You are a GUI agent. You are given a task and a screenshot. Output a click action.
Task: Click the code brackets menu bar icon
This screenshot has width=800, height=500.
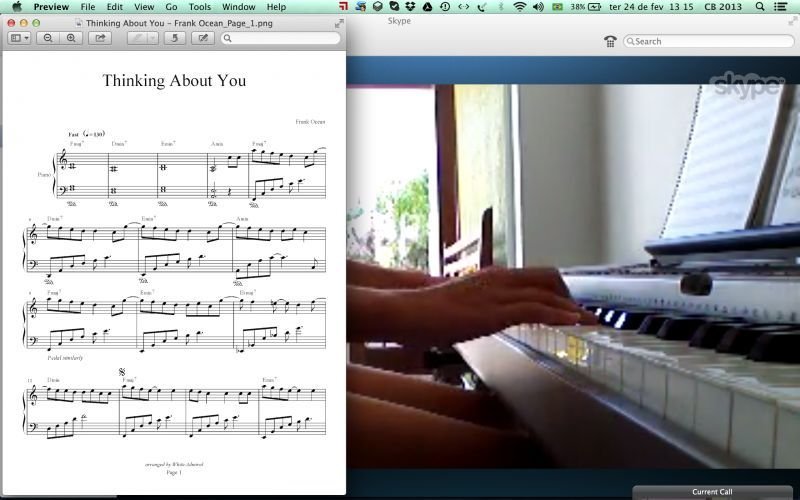click(x=463, y=7)
